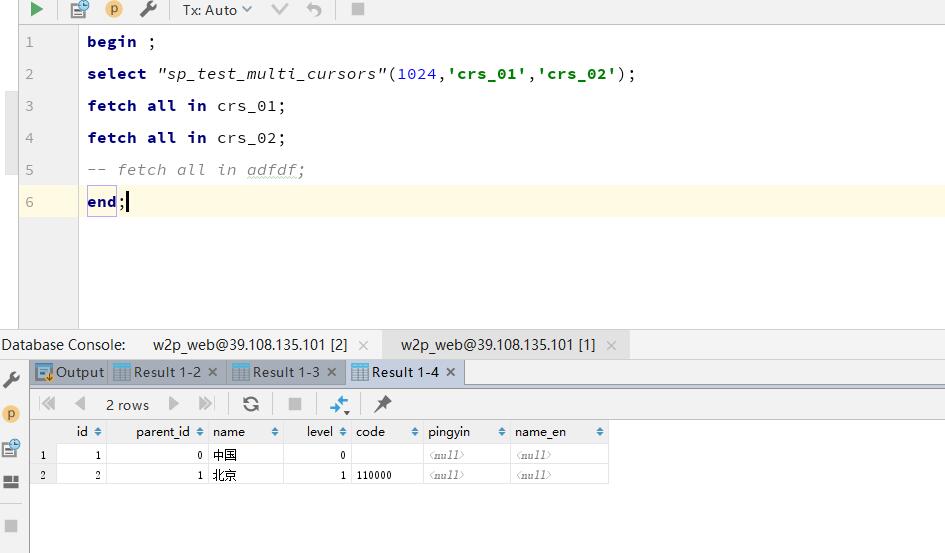Click the line fetch all in crs_01

coord(186,106)
